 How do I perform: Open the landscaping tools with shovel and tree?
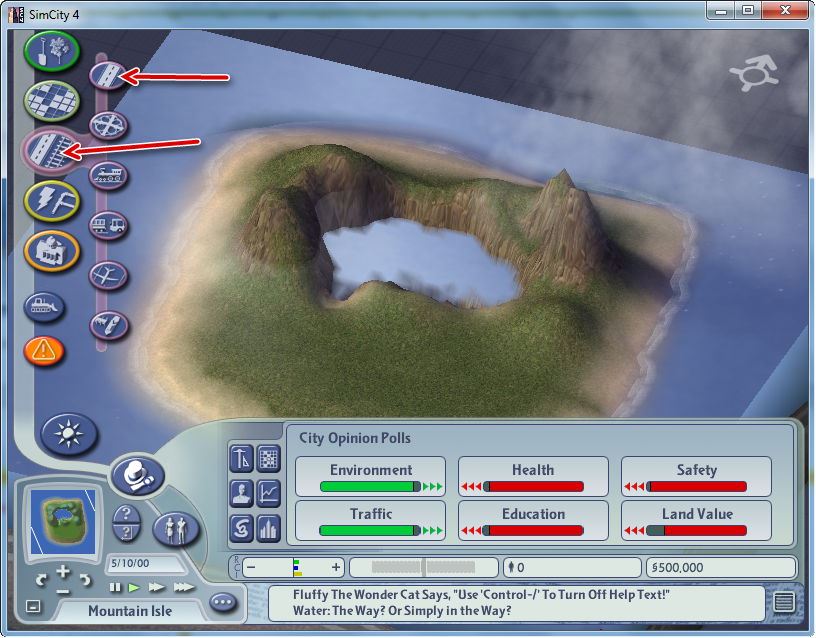[52, 50]
